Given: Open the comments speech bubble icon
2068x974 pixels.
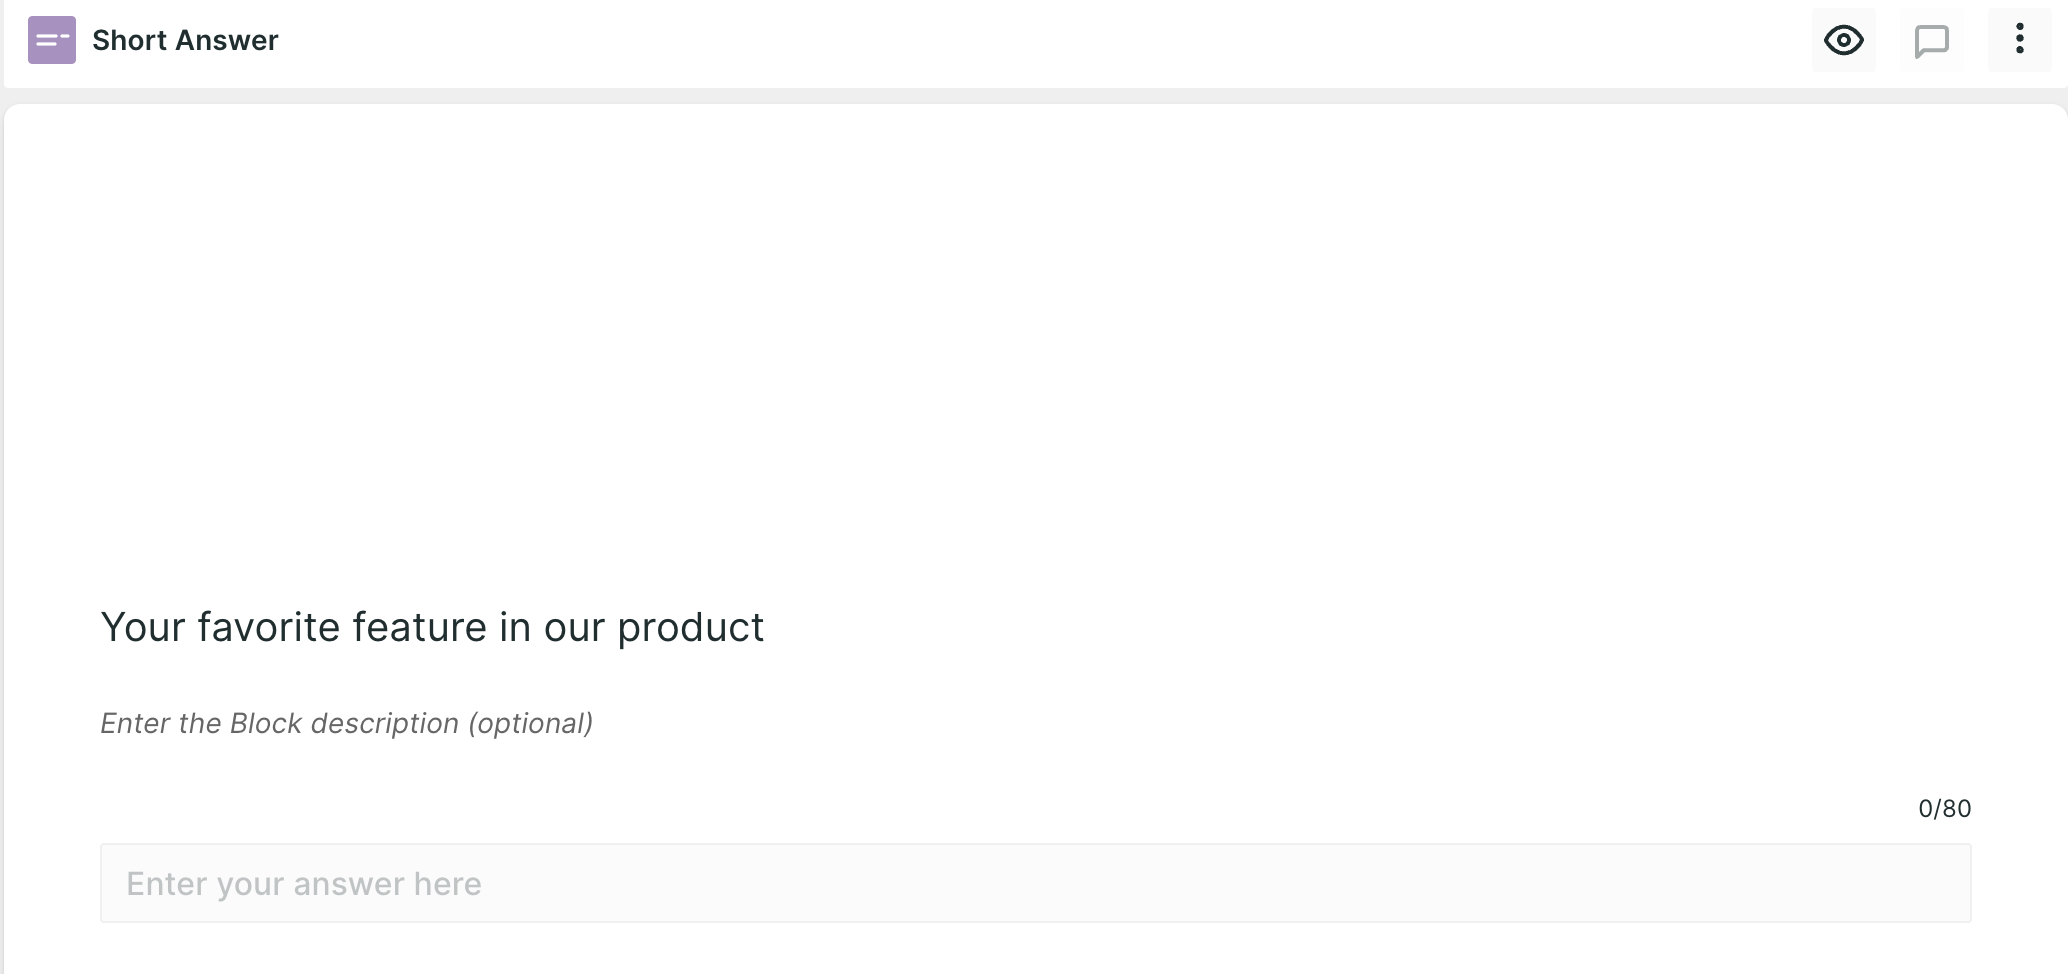Looking at the screenshot, I should pyautogui.click(x=1931, y=41).
